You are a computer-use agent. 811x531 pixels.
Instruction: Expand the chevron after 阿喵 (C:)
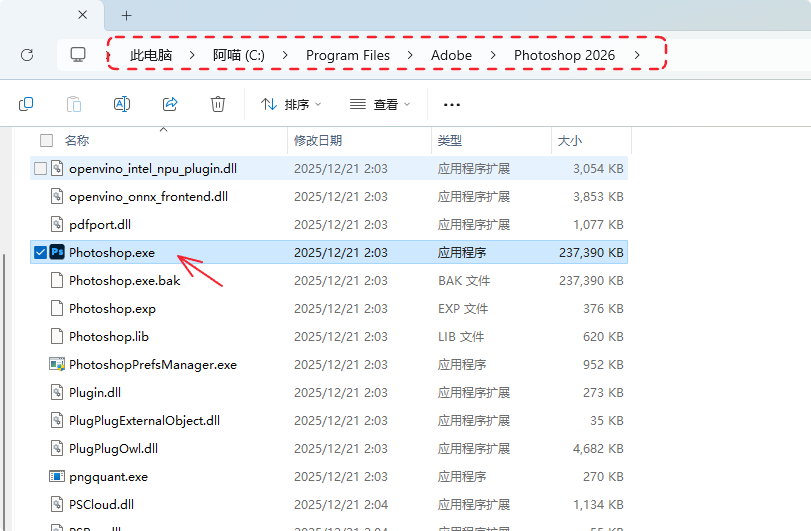(285, 55)
